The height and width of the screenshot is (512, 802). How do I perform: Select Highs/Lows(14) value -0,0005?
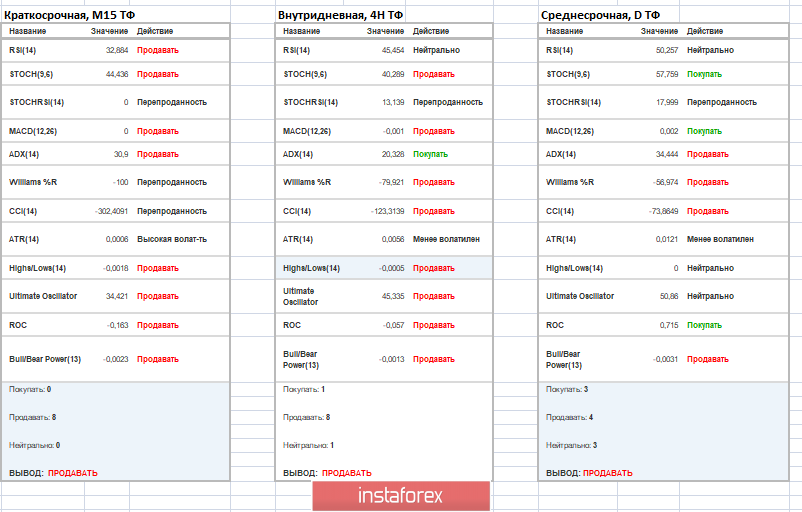(x=391, y=268)
